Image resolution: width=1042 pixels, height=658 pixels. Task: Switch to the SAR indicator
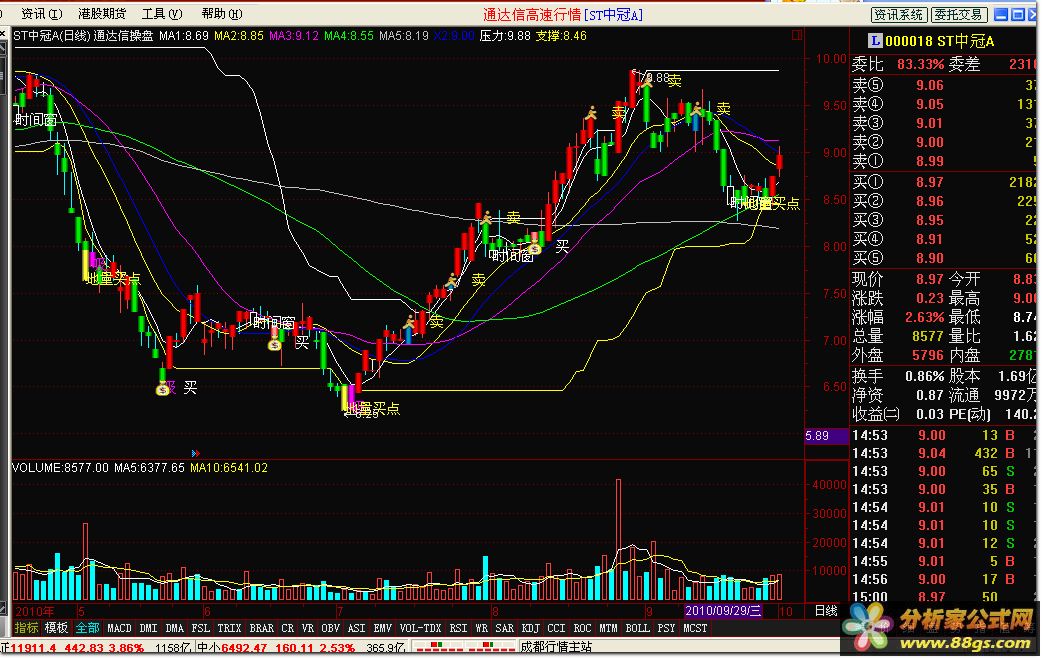point(504,628)
